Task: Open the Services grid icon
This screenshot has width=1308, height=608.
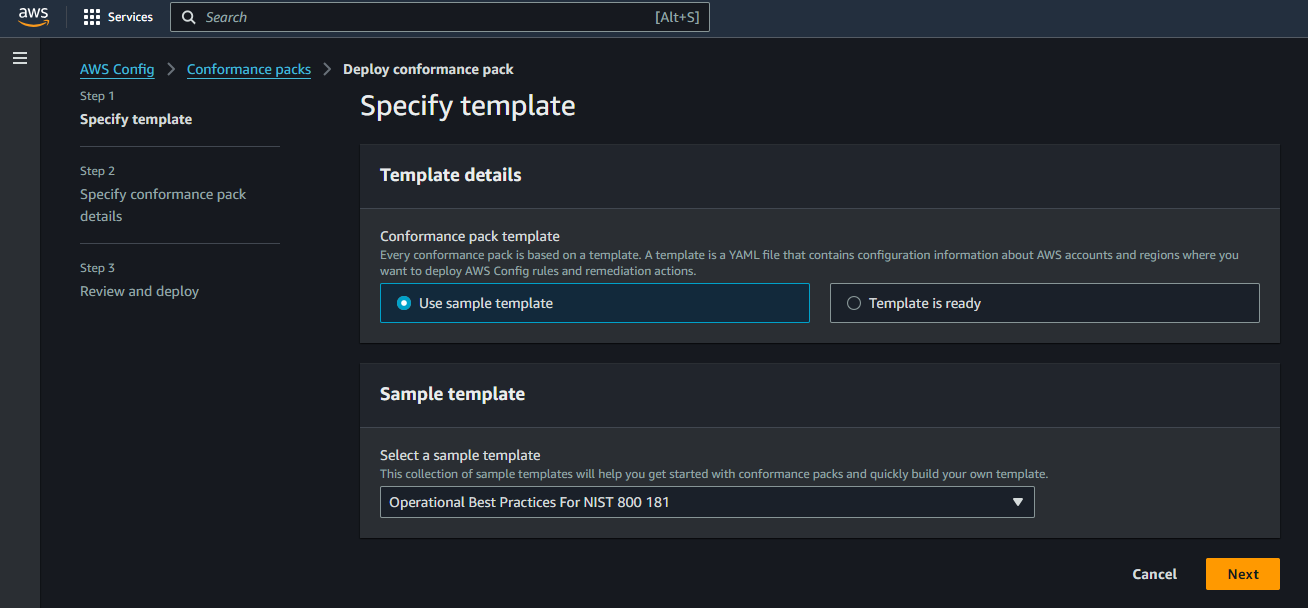Action: coord(92,17)
